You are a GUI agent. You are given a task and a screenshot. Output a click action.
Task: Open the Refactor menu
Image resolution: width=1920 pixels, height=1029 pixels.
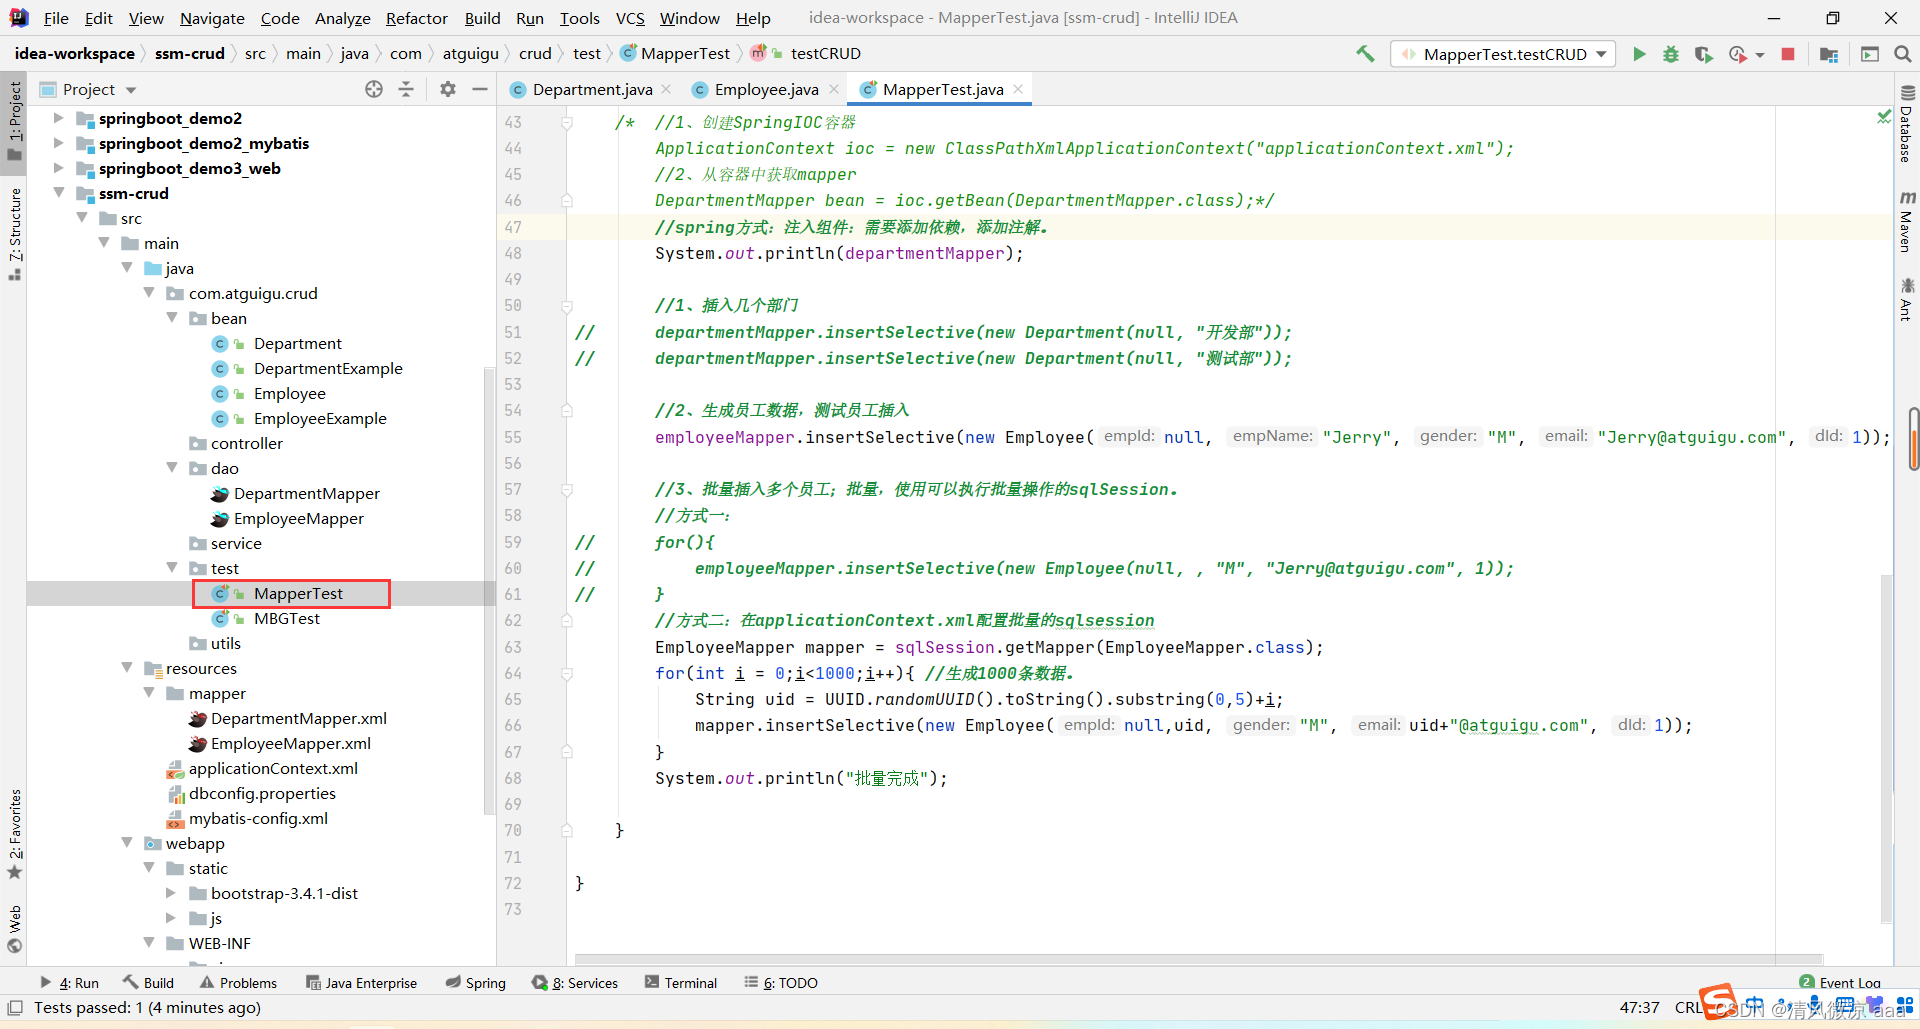[x=416, y=18]
